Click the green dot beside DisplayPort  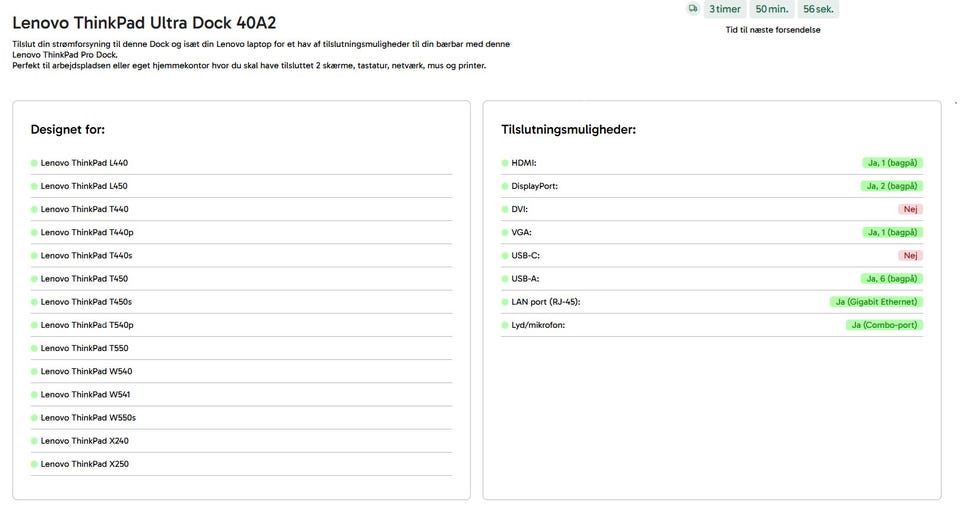coord(505,186)
